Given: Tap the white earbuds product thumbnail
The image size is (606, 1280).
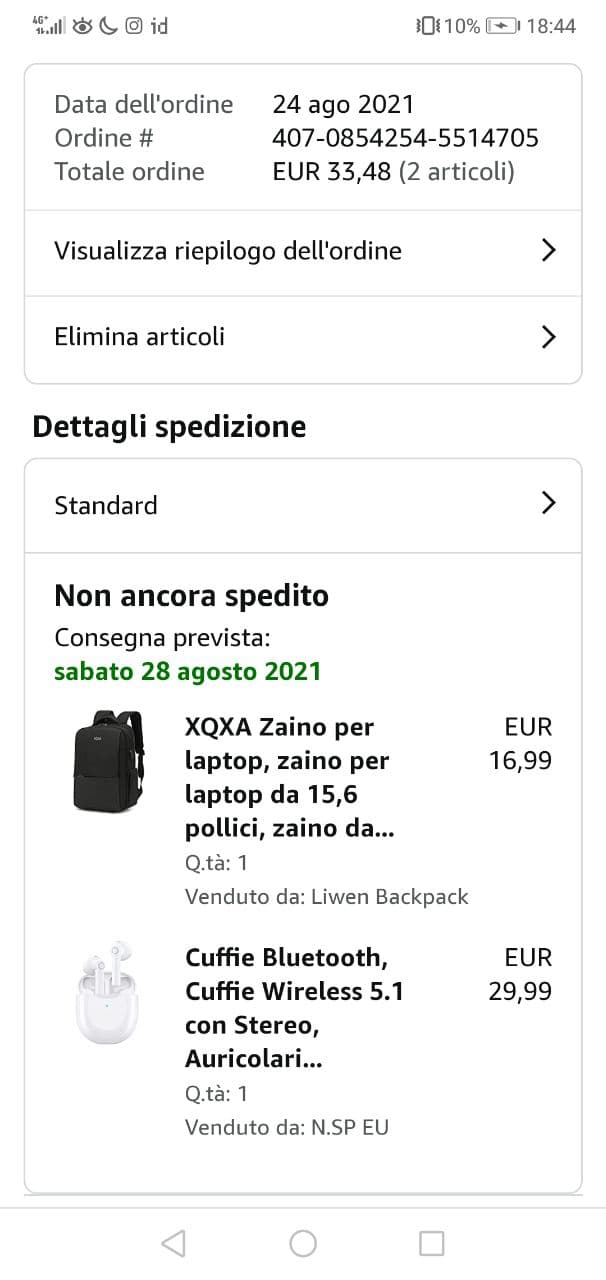Looking at the screenshot, I should pos(109,991).
